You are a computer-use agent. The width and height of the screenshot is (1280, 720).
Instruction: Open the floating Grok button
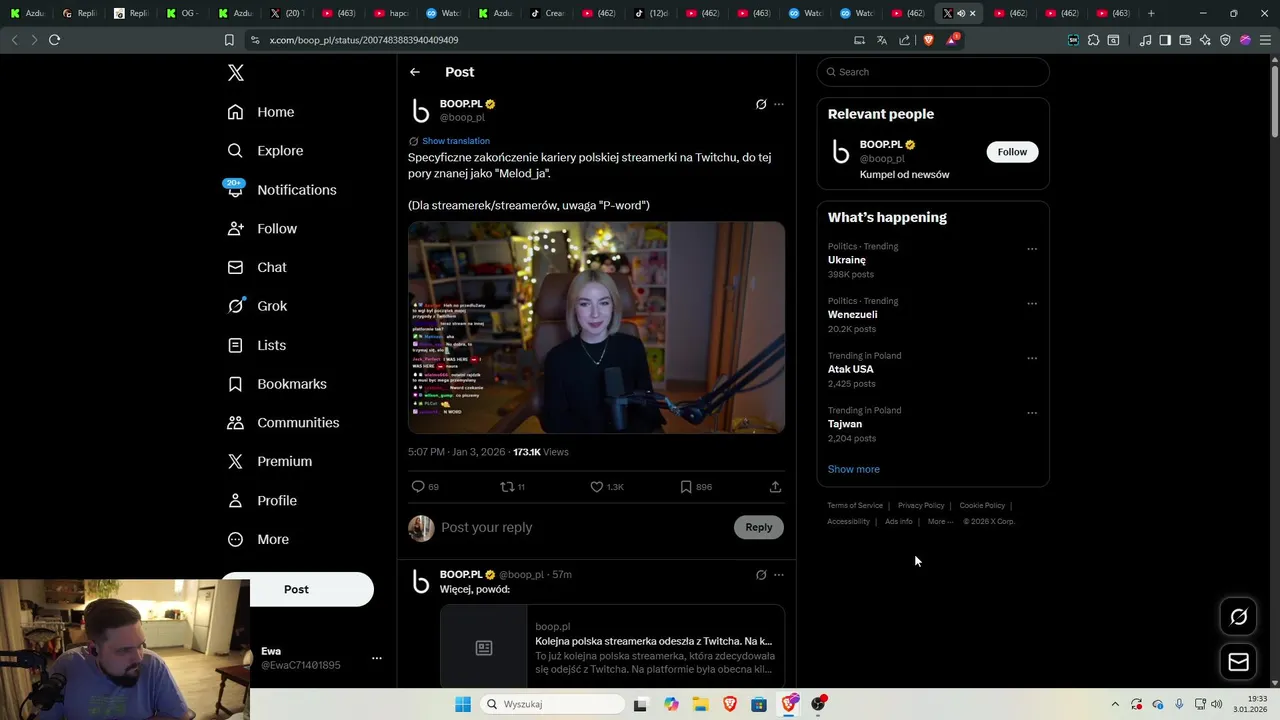tap(1239, 617)
